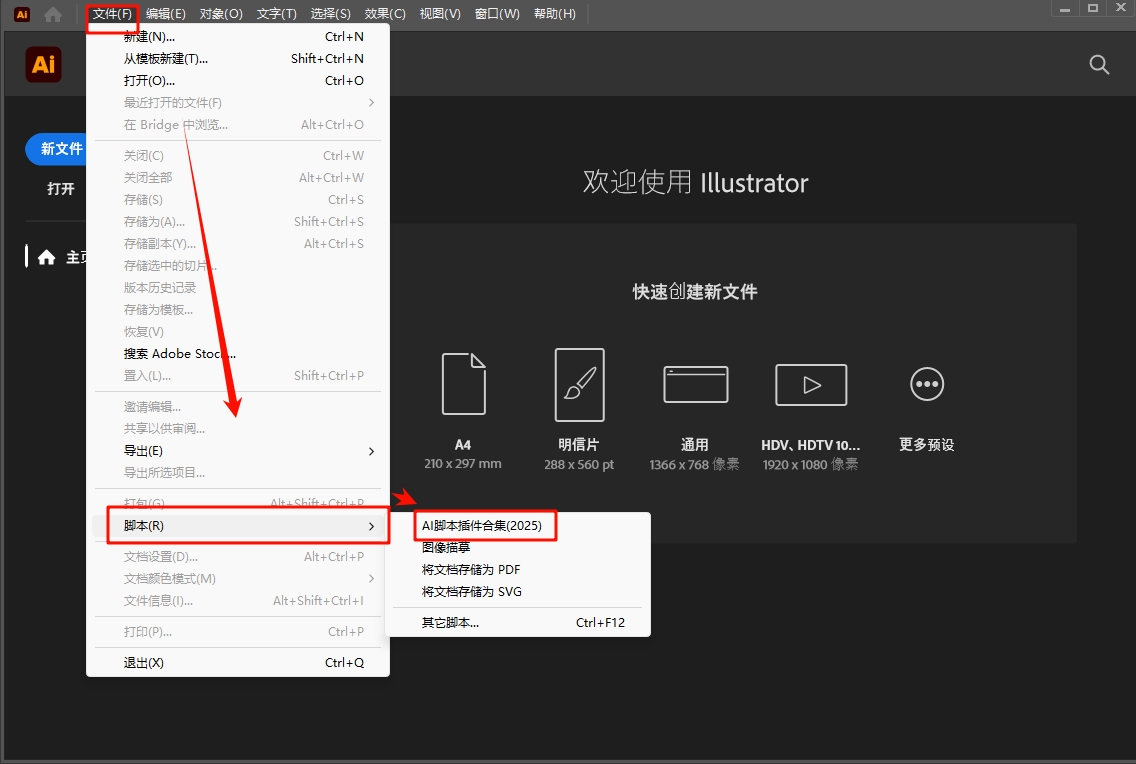Image resolution: width=1136 pixels, height=764 pixels.
Task: Select the A4 document preset icon
Action: (463, 383)
